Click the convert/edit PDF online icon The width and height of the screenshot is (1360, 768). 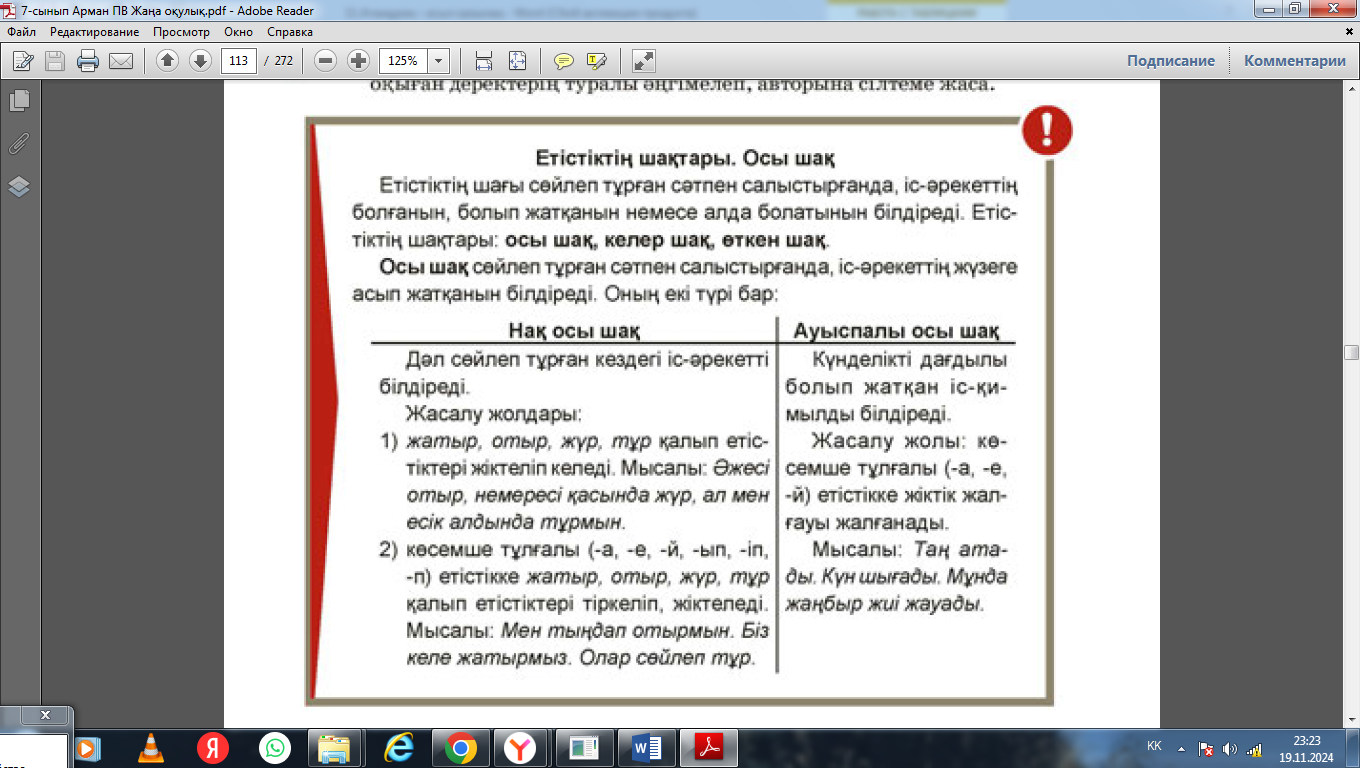pyautogui.click(x=22, y=61)
